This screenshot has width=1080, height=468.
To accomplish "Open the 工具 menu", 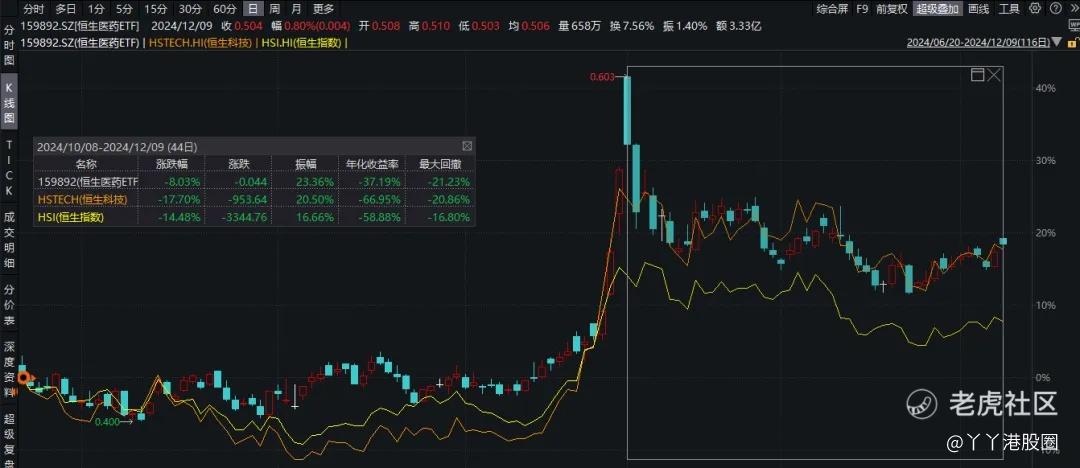I will point(1009,9).
